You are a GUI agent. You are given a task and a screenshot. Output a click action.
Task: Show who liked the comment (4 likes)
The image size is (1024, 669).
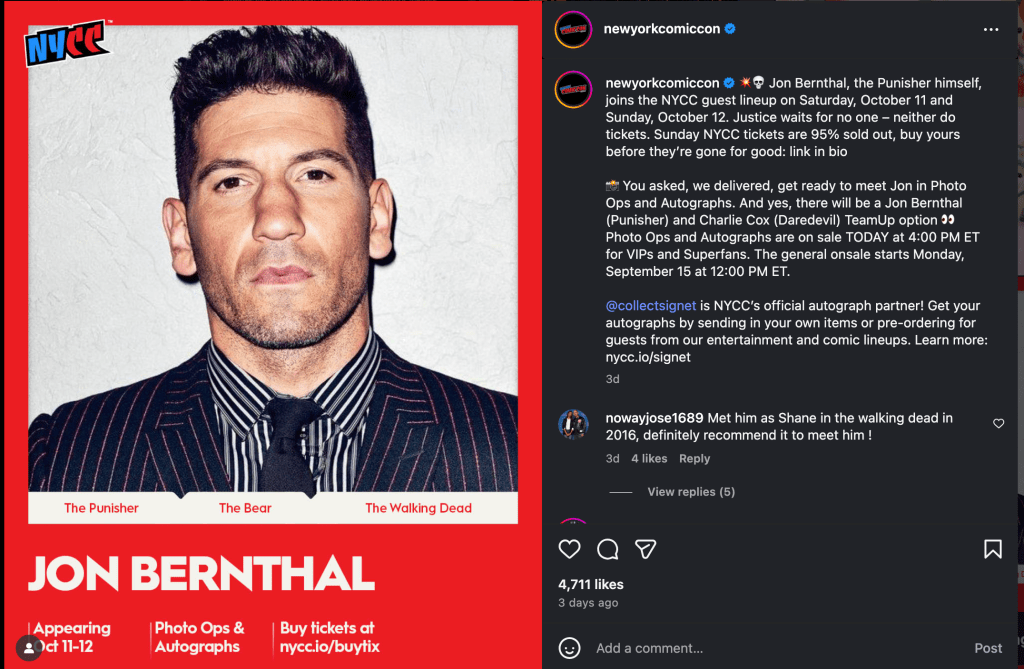click(x=649, y=459)
